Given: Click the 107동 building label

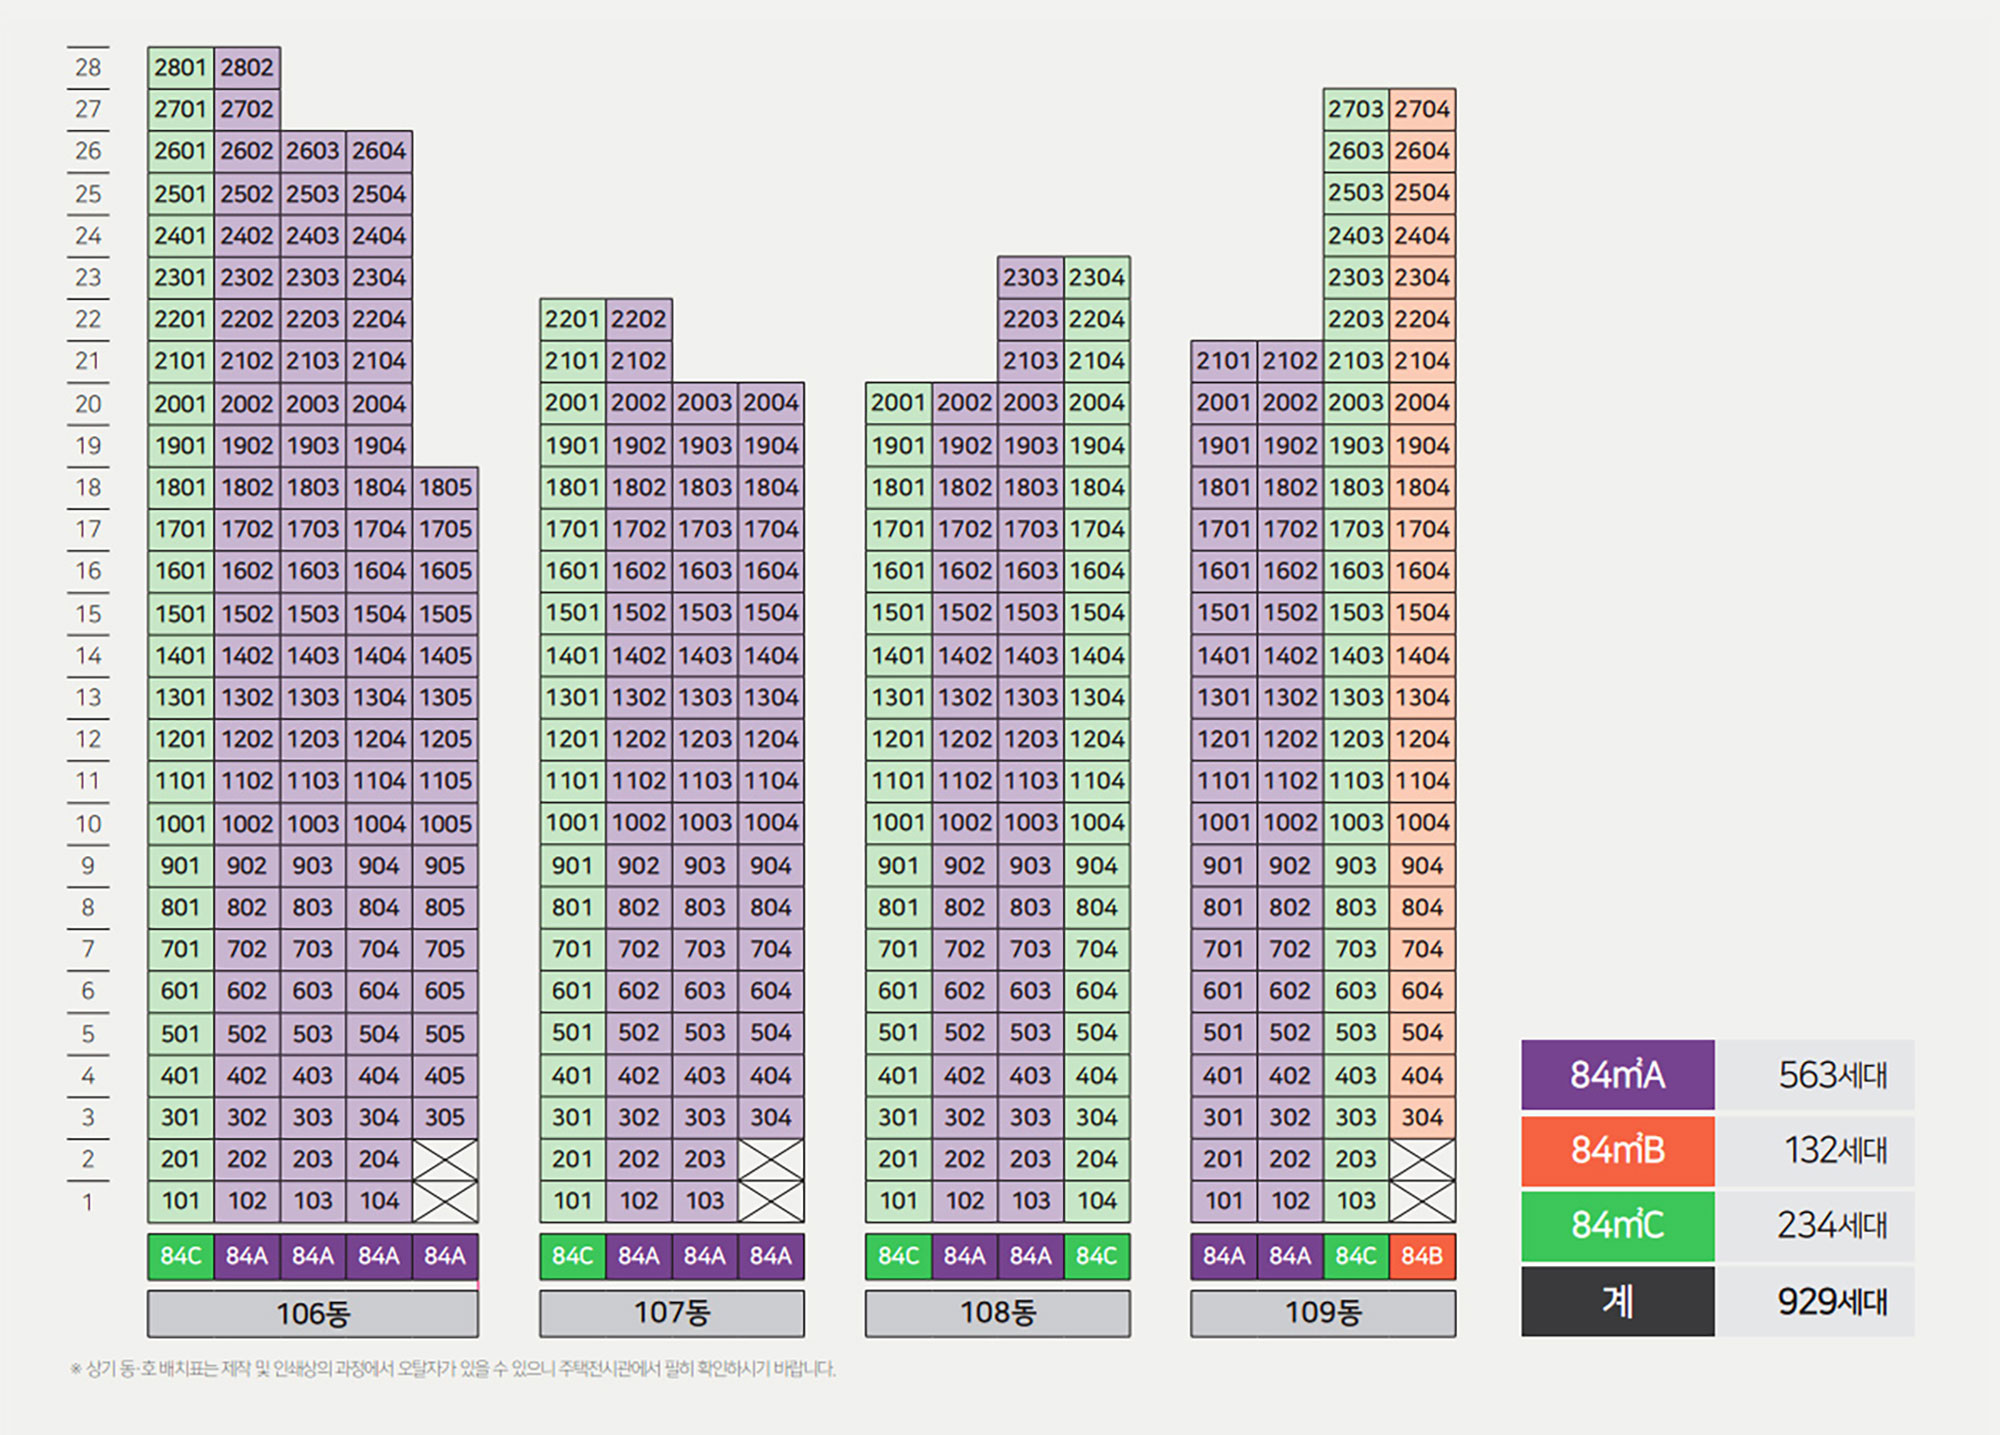Looking at the screenshot, I should pos(672,1313).
